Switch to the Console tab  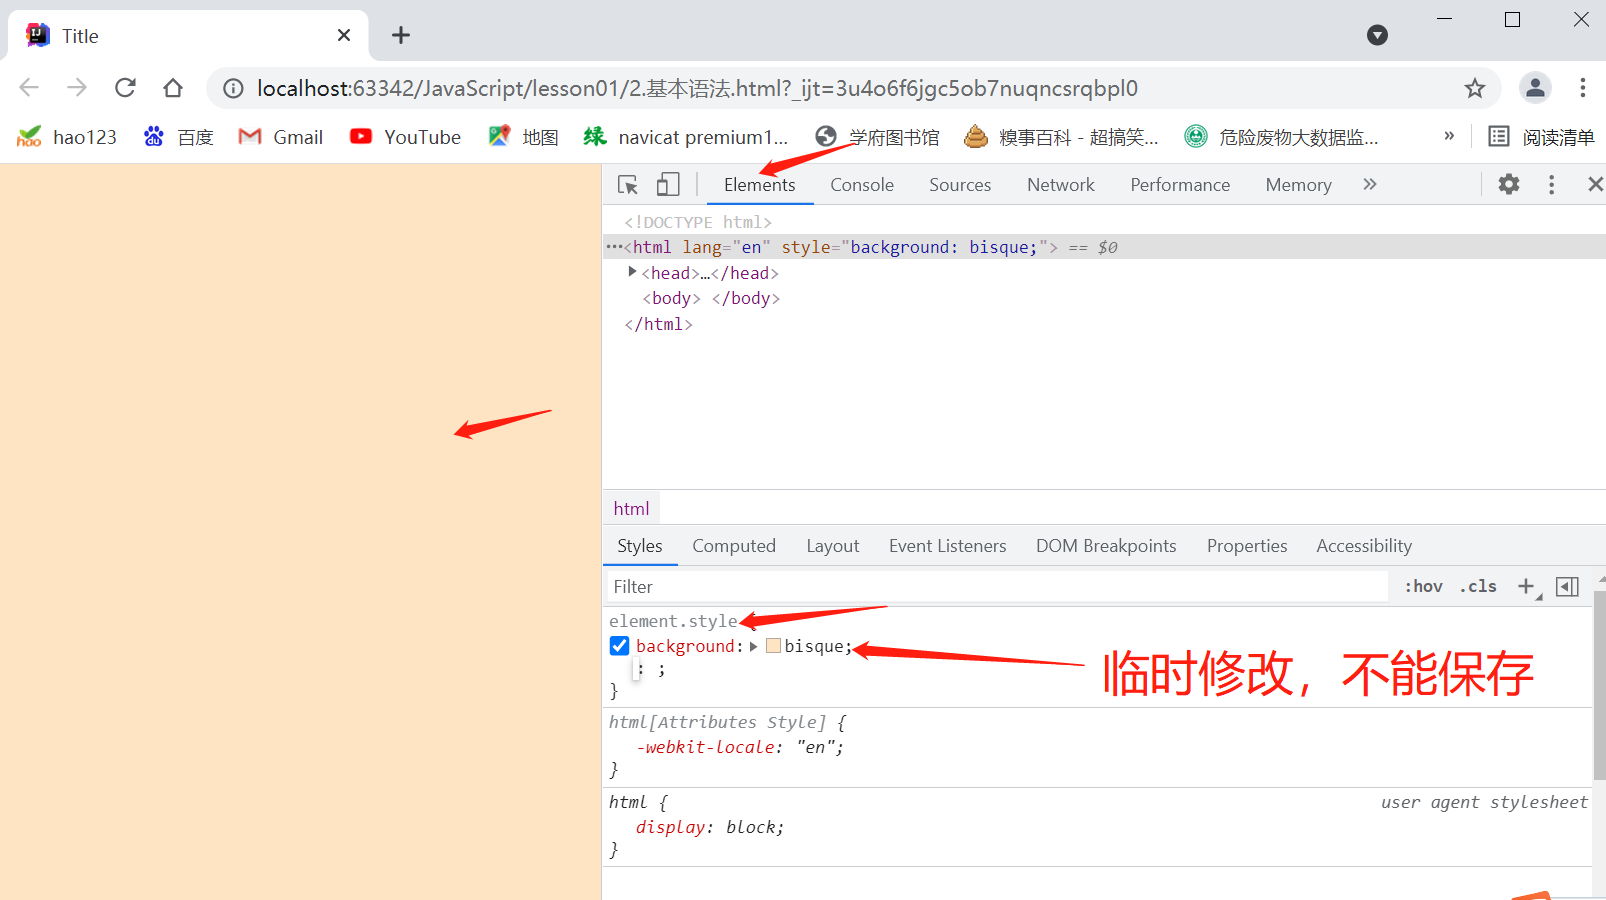pyautogui.click(x=862, y=185)
